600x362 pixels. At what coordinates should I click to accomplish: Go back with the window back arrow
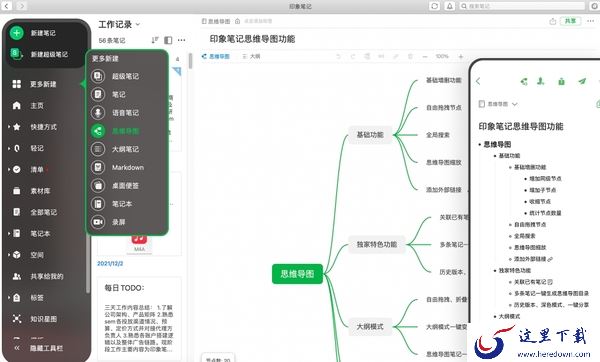coord(7,6)
